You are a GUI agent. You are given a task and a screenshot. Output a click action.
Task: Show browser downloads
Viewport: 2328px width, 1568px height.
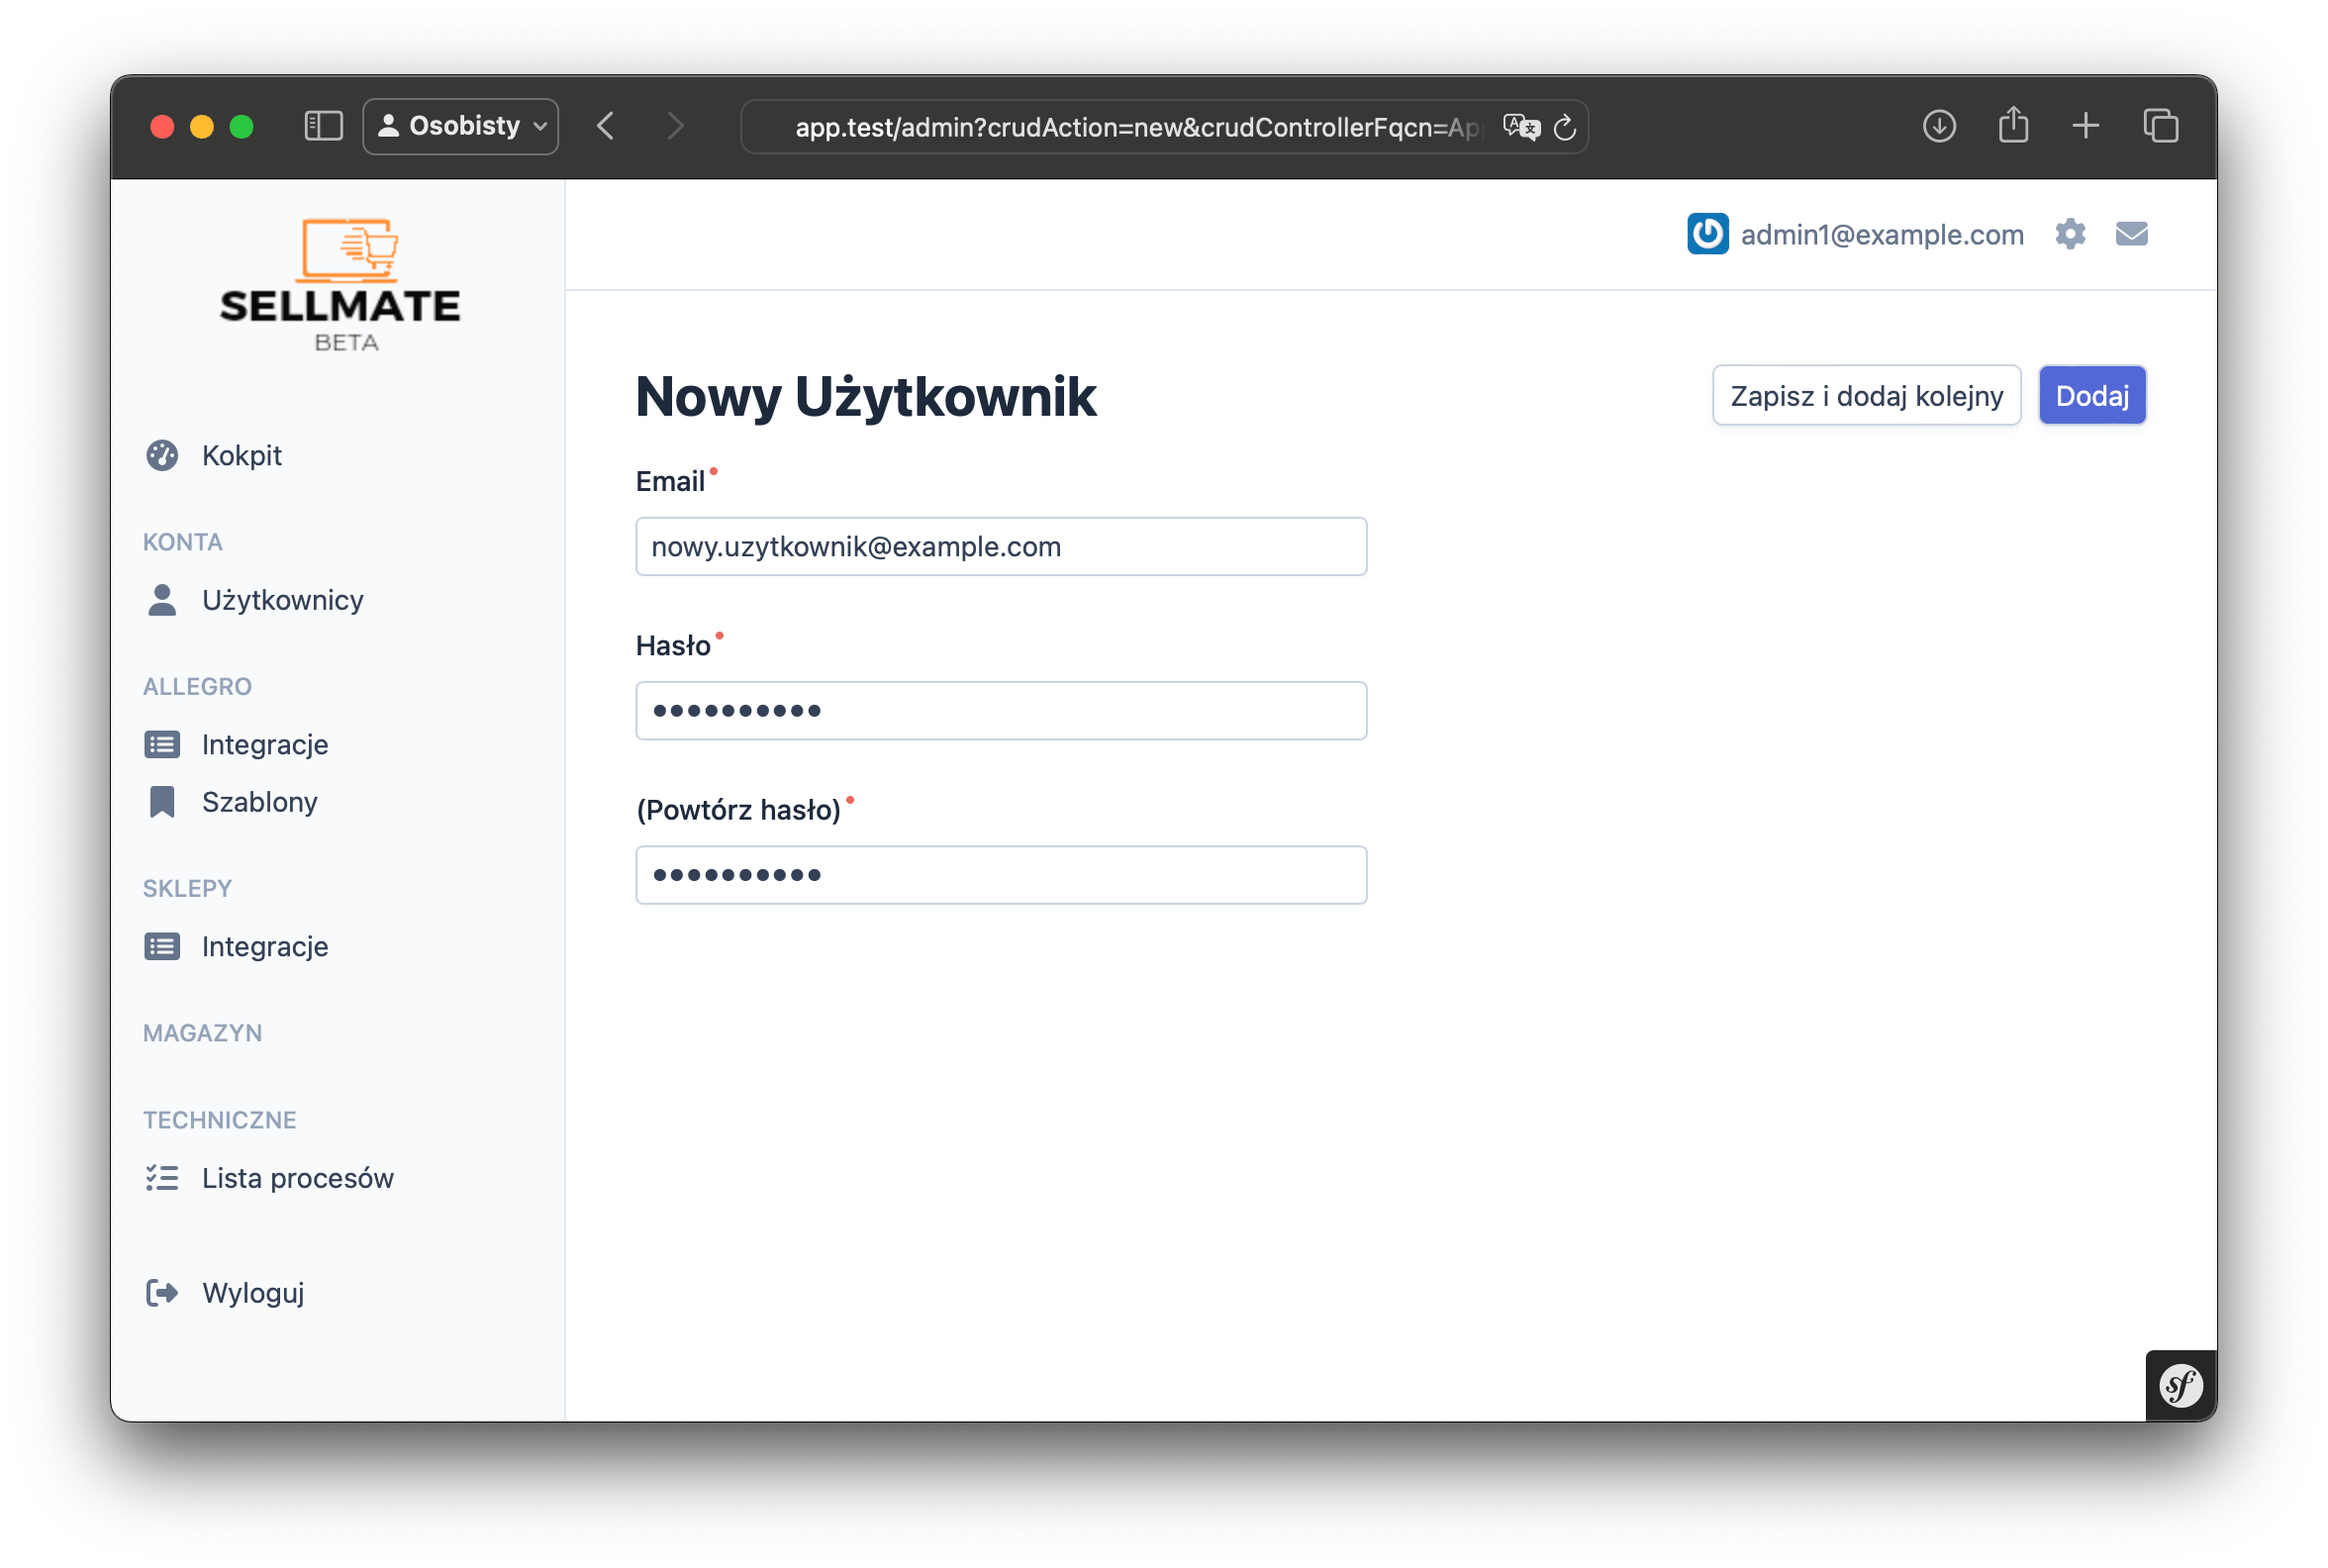point(1939,126)
